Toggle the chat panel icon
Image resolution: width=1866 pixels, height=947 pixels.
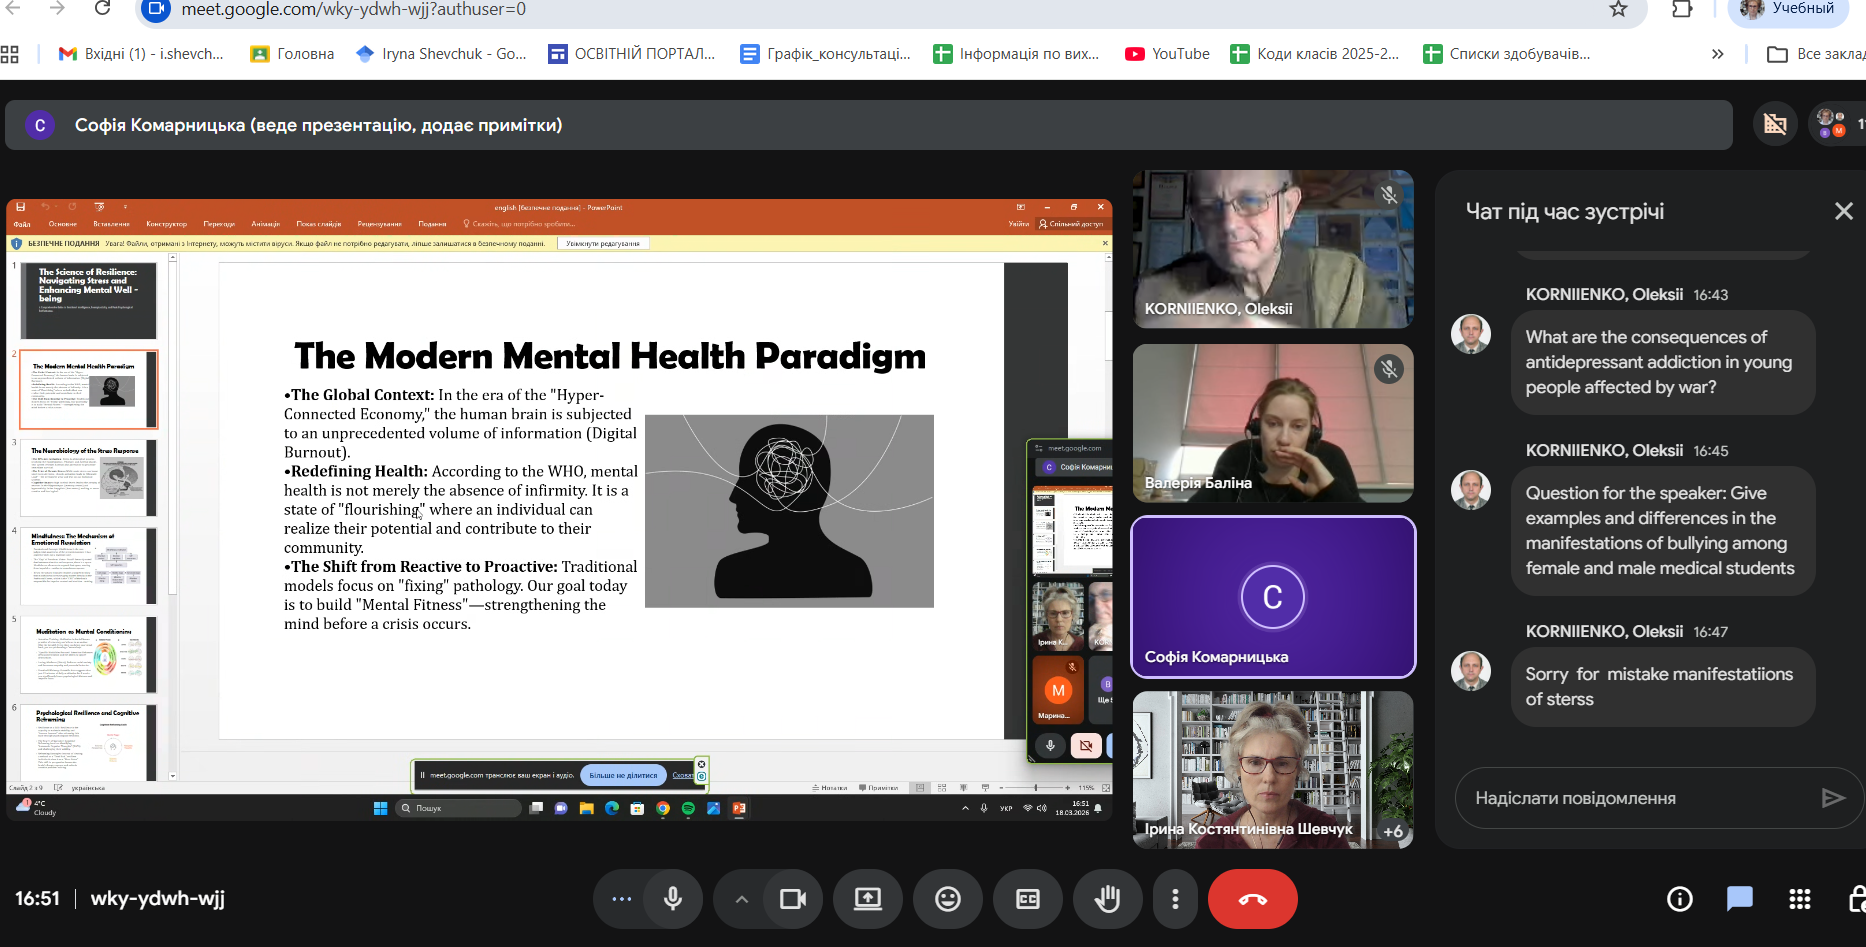(1739, 899)
